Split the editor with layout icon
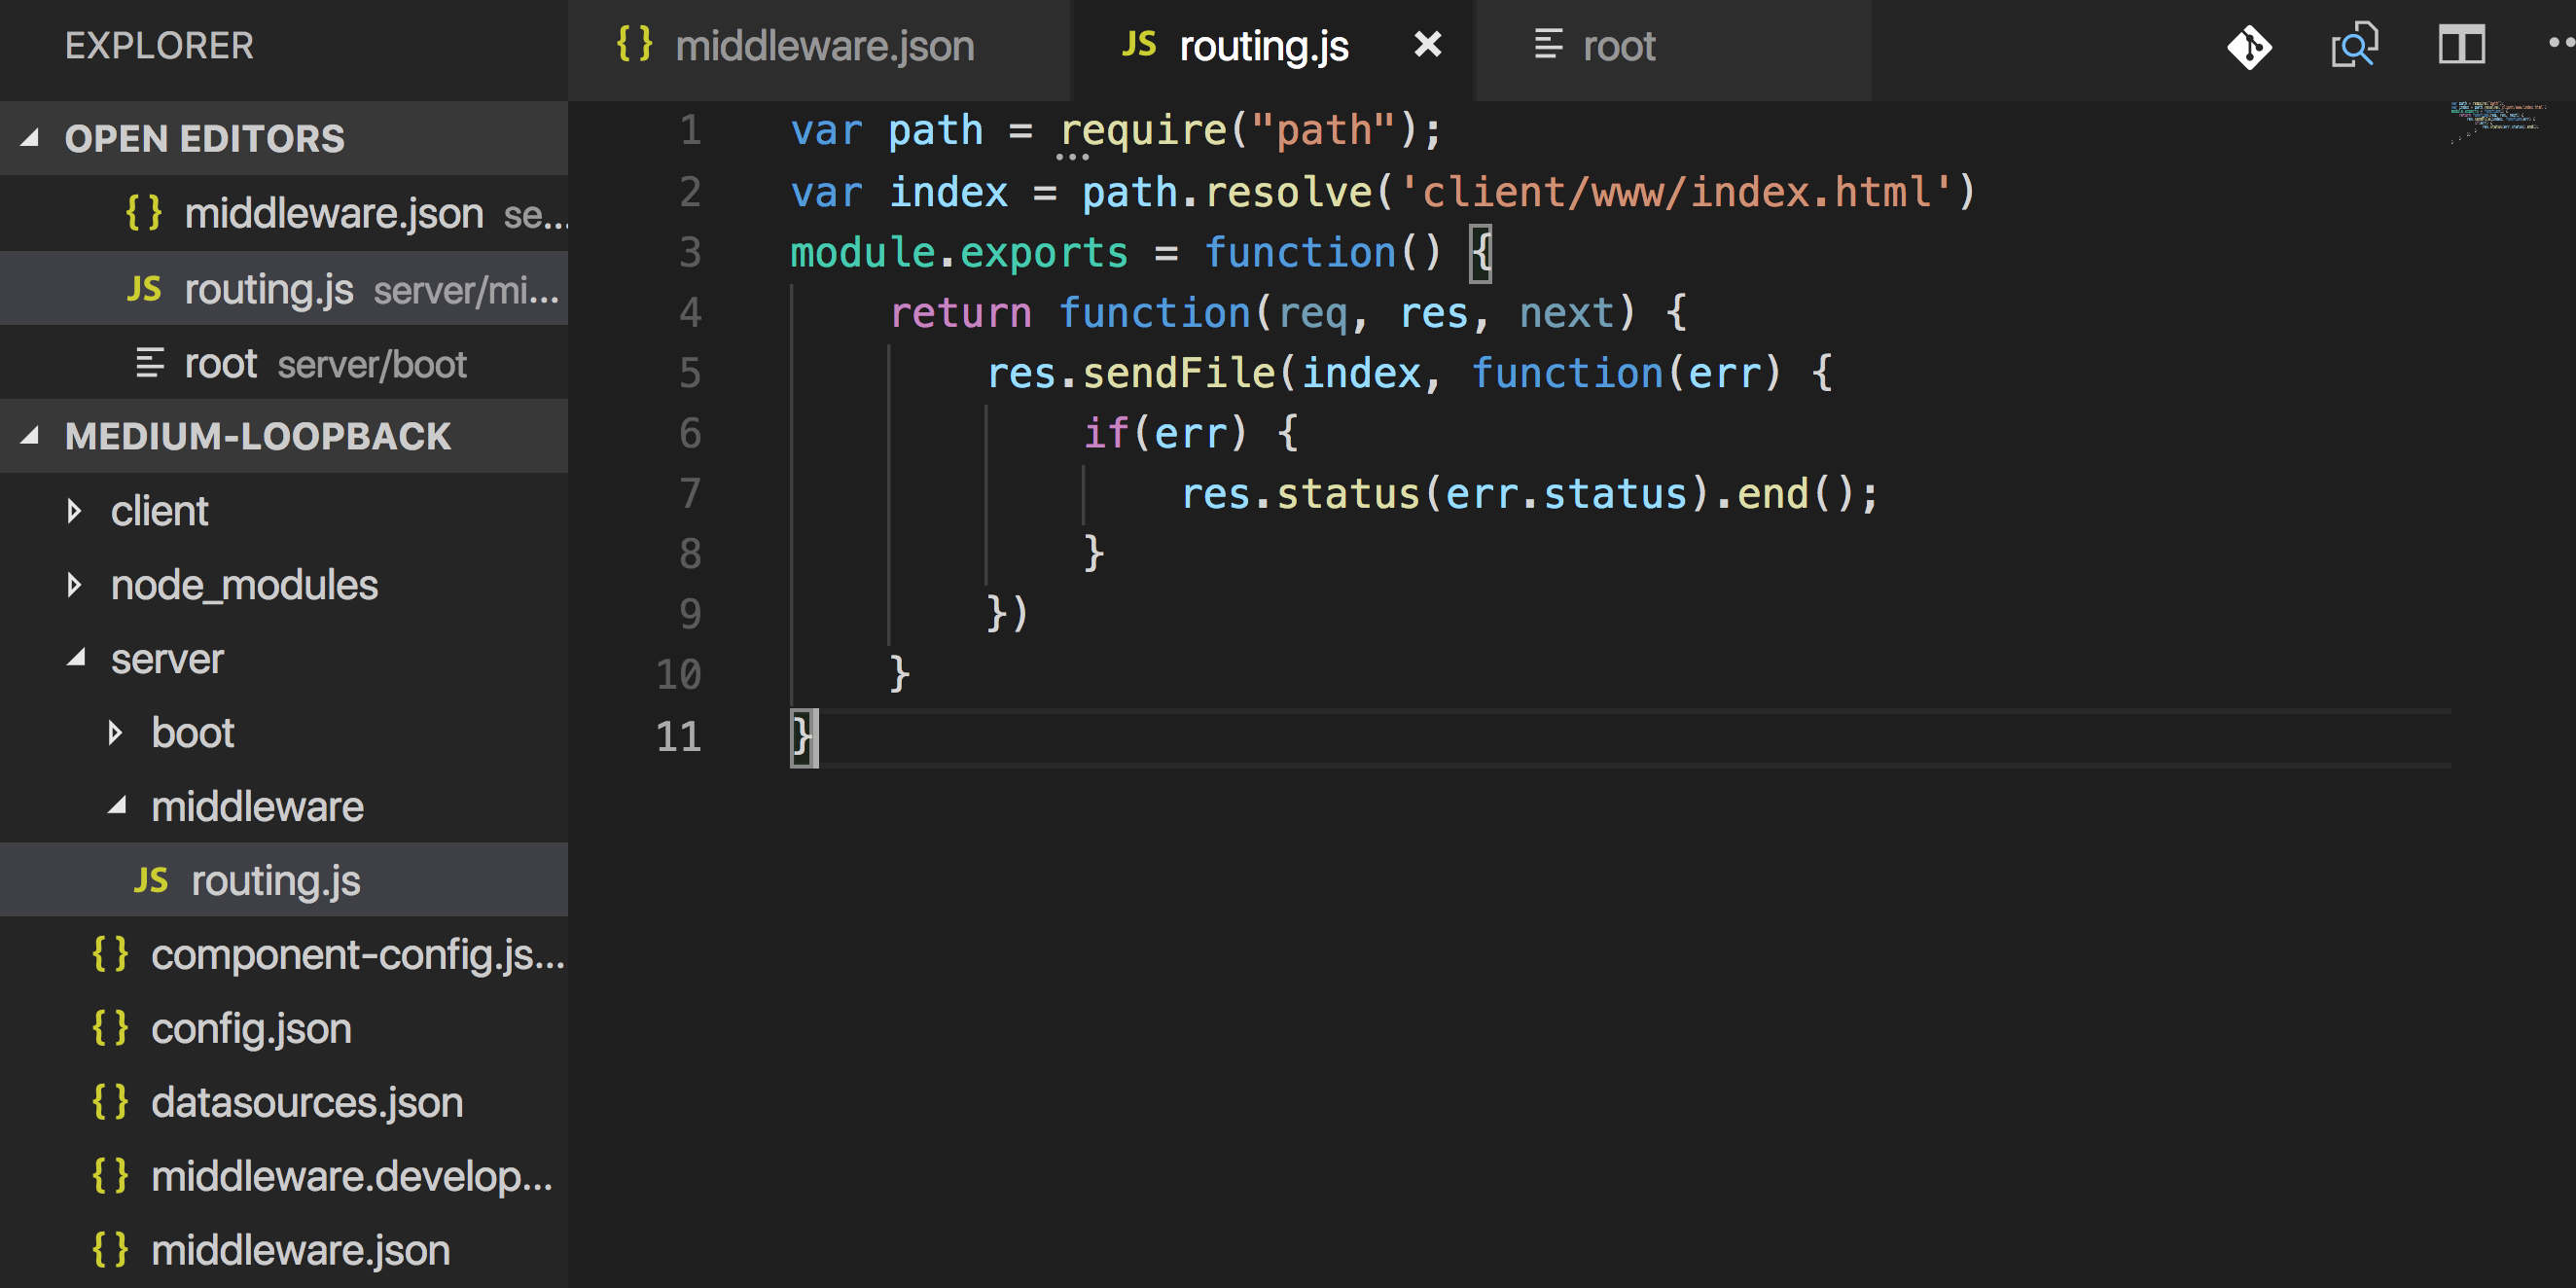 tap(2461, 46)
